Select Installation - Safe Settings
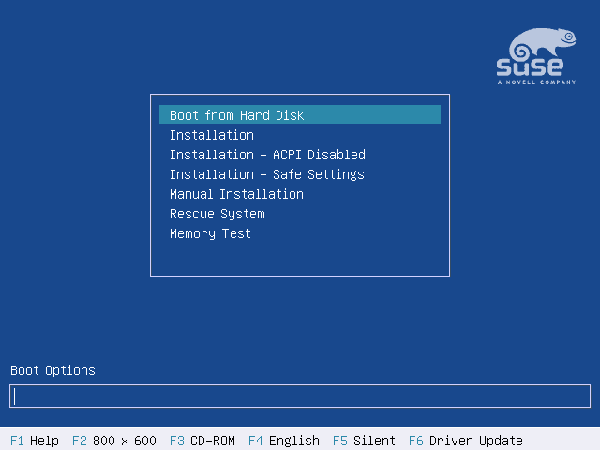The width and height of the screenshot is (600, 450). (267, 174)
